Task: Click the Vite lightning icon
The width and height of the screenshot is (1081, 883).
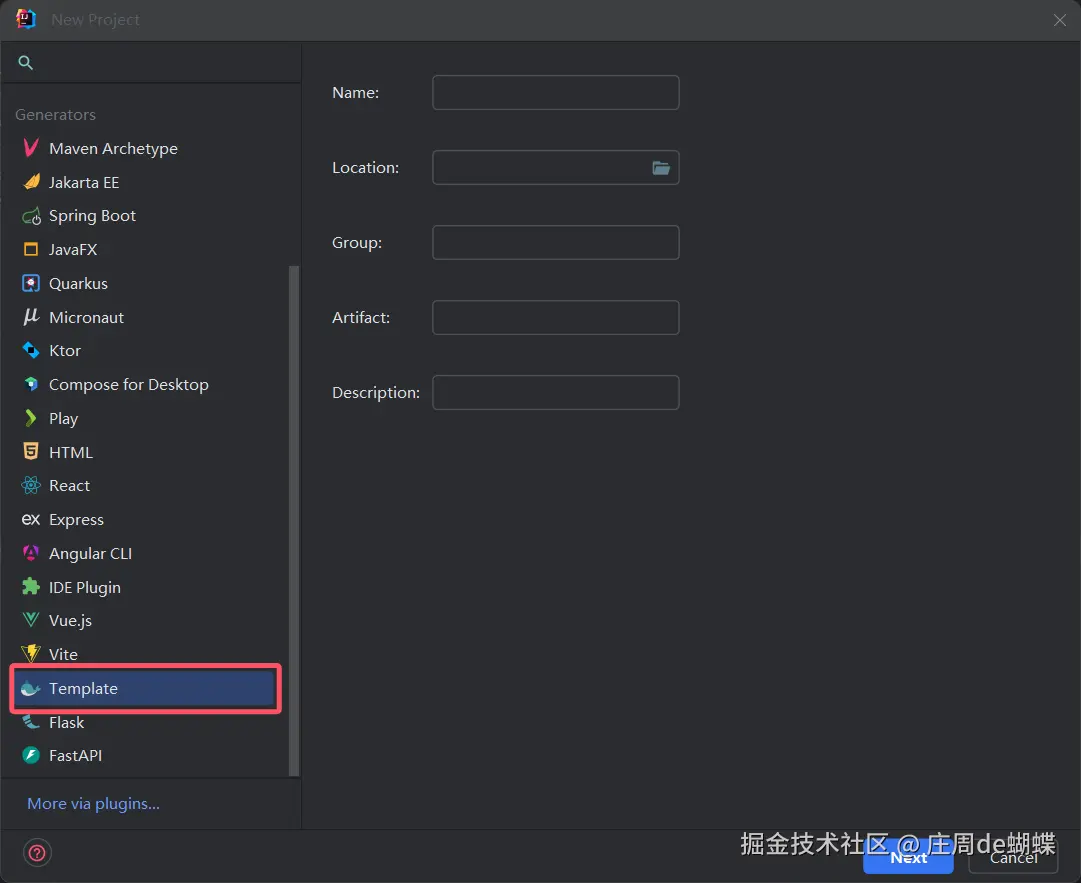Action: click(31, 653)
